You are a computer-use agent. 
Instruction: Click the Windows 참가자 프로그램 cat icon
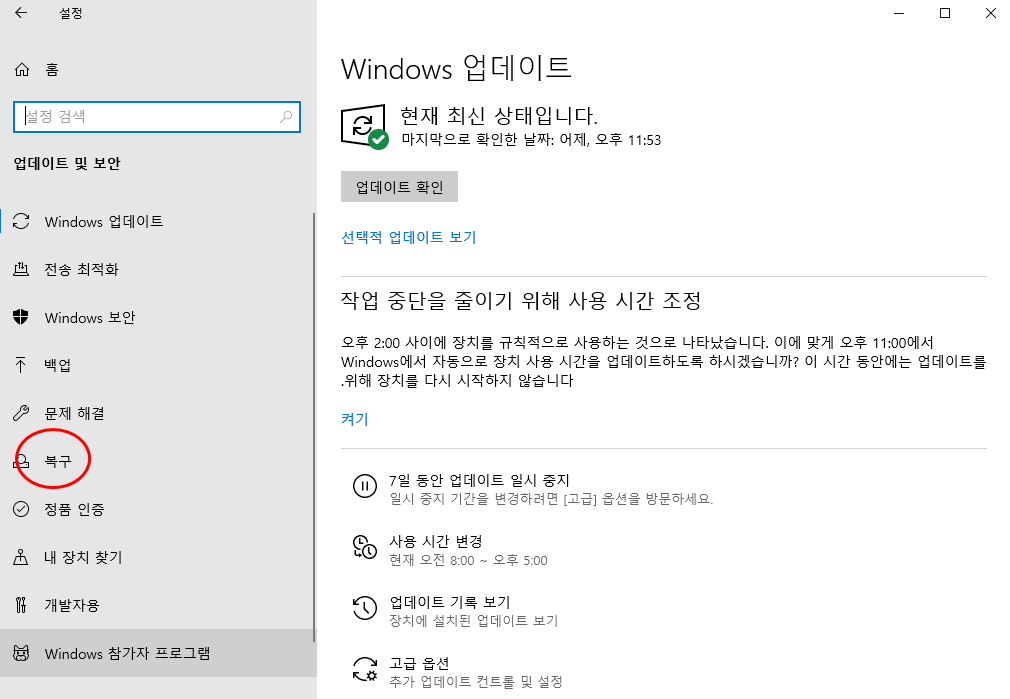pyautogui.click(x=21, y=653)
